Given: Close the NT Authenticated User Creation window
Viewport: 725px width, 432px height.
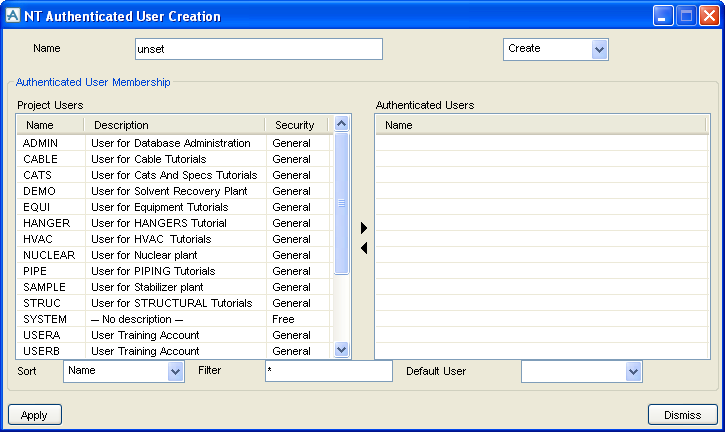Looking at the screenshot, I should 710,16.
